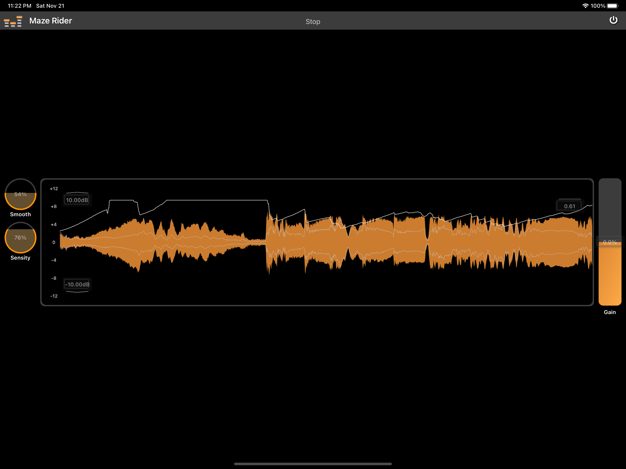The width and height of the screenshot is (626, 469).
Task: Select the 10.00dB upper limit handle
Action: pyautogui.click(x=77, y=200)
